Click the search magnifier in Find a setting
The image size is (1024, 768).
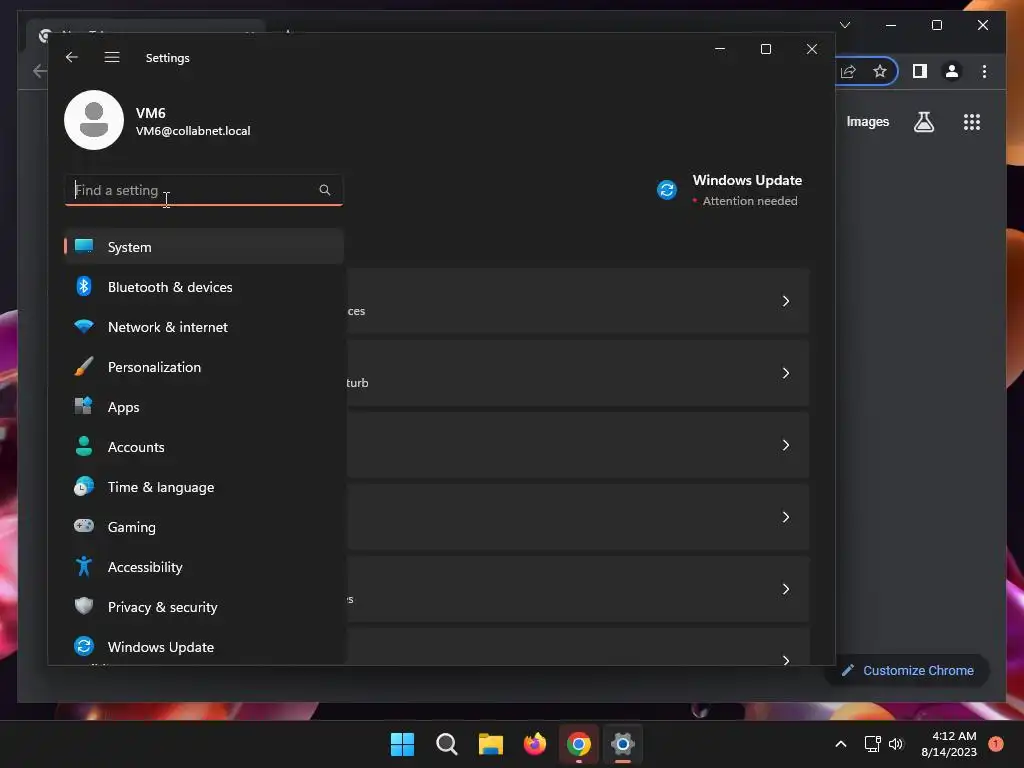tap(325, 190)
